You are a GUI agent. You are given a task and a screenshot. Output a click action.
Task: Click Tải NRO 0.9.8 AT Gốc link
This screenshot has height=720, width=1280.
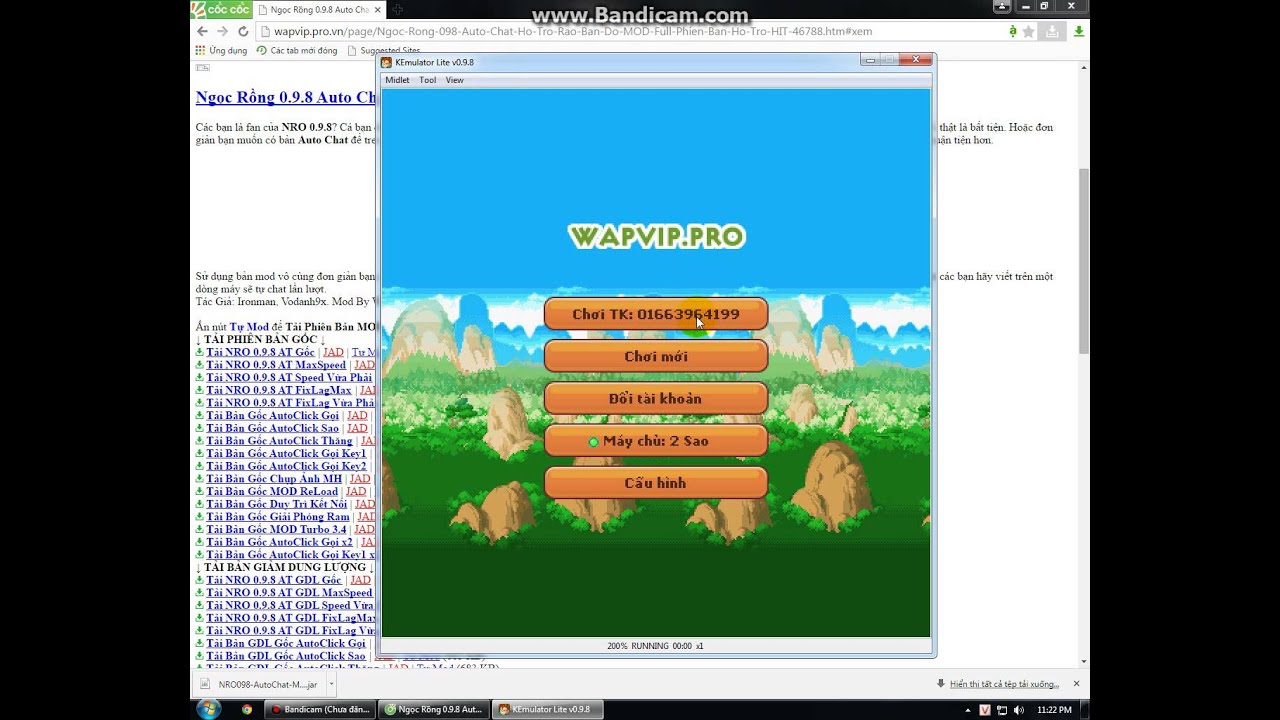260,352
